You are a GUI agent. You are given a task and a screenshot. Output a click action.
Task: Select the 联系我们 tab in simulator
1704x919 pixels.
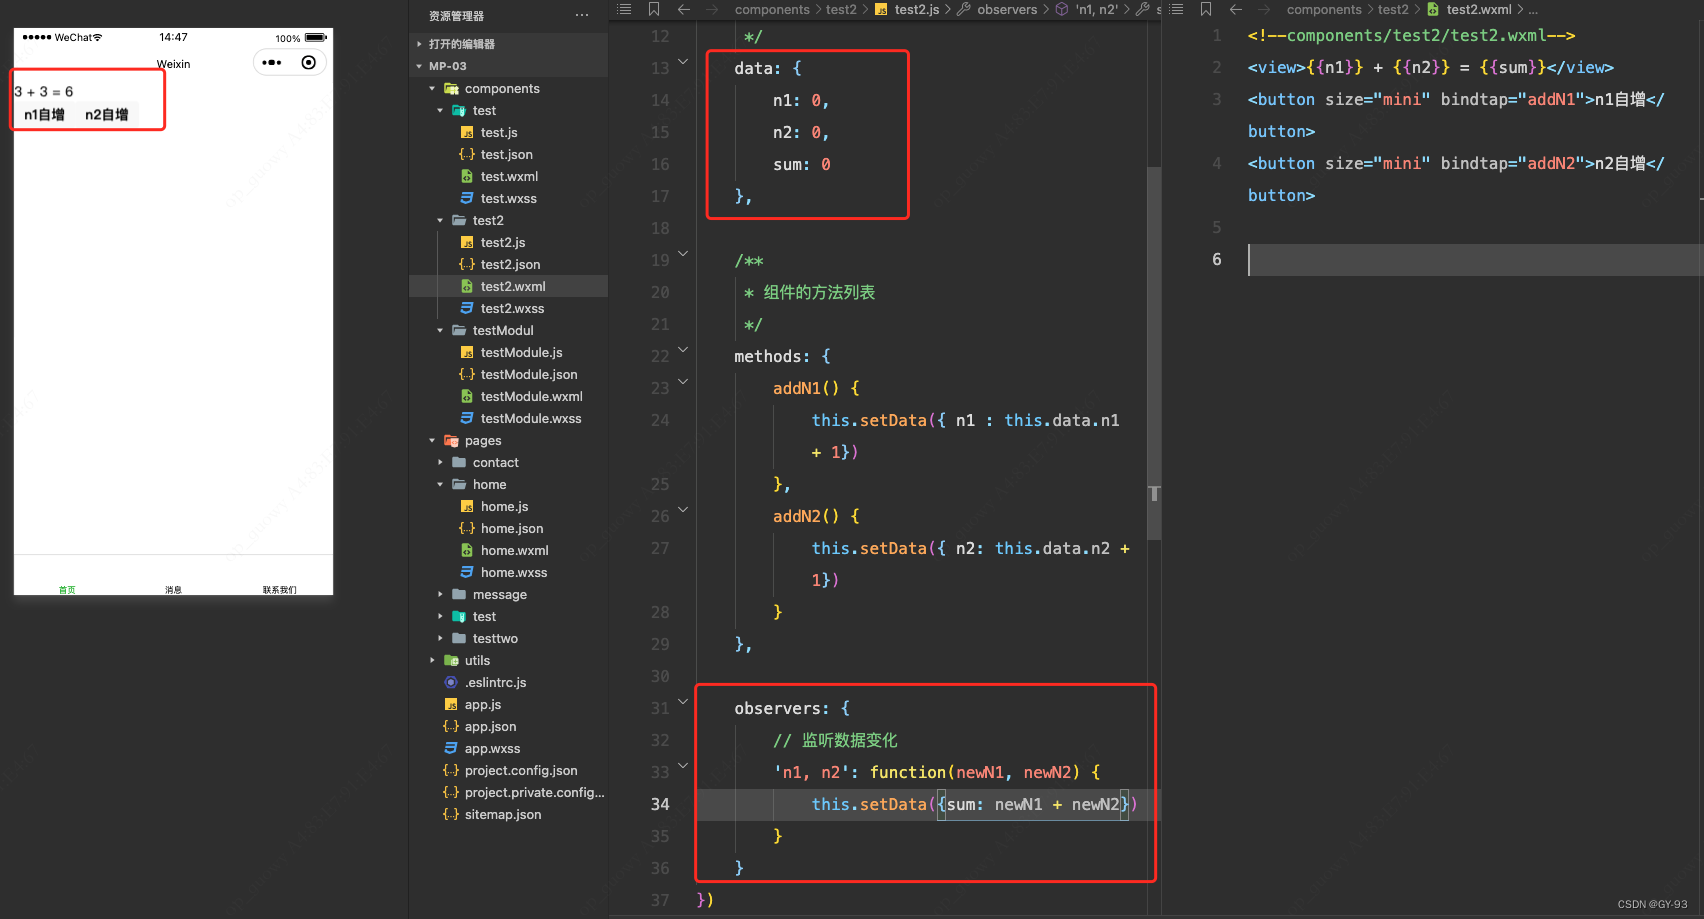pos(279,589)
